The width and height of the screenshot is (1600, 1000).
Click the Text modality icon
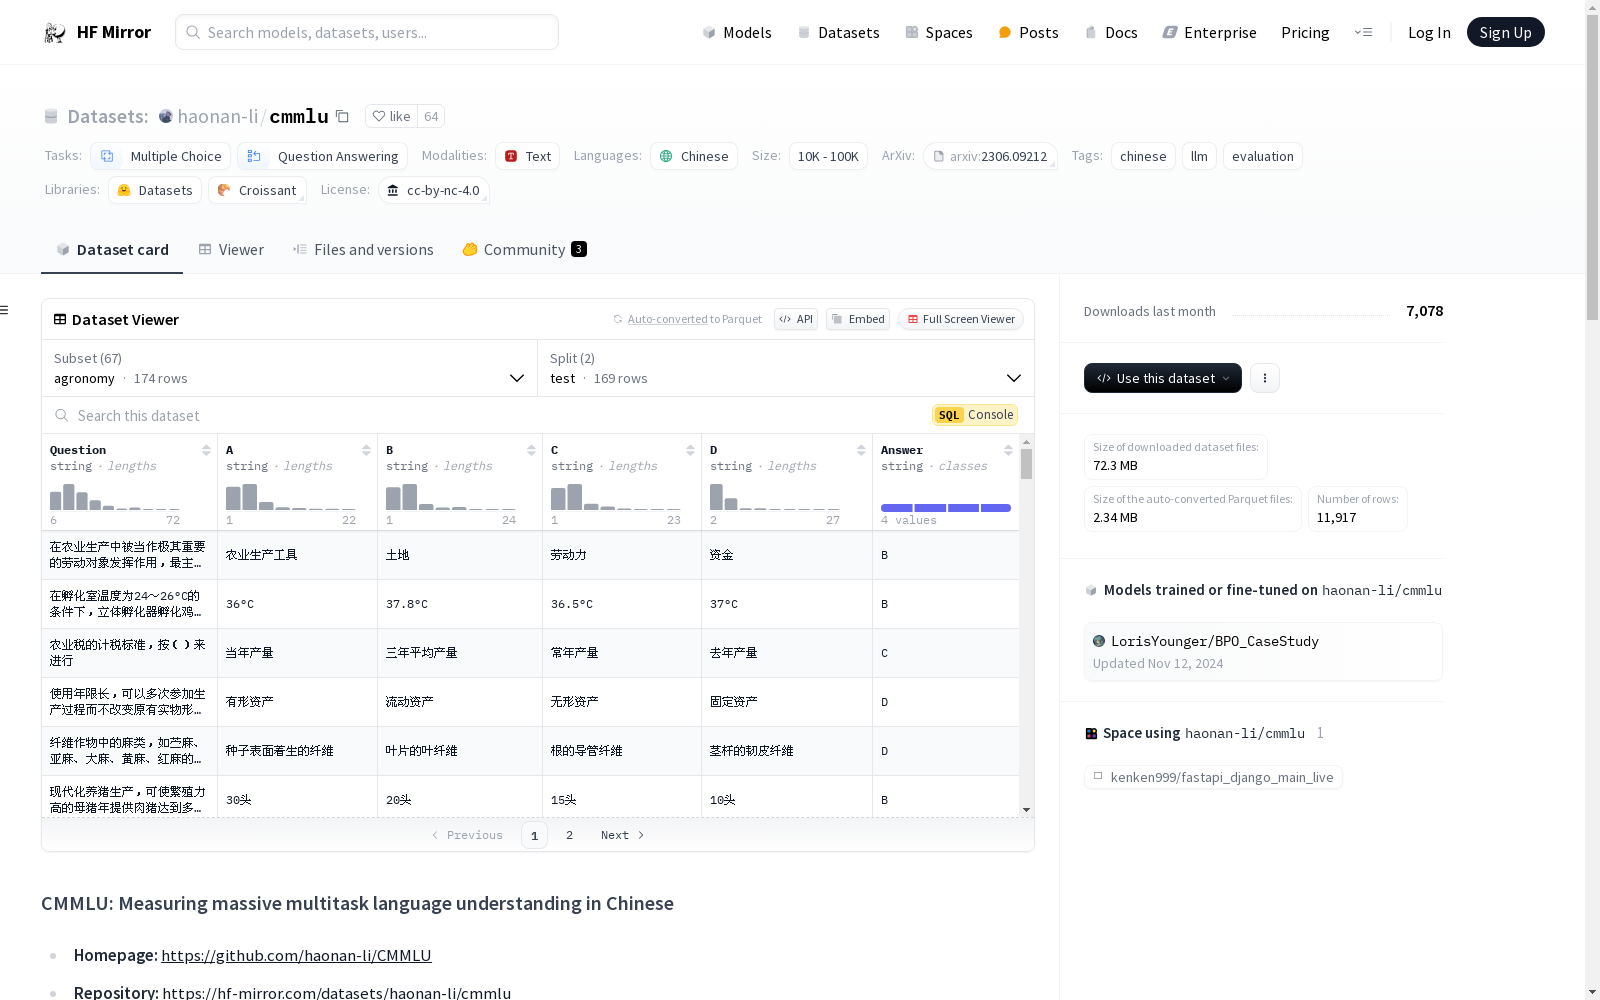point(511,156)
